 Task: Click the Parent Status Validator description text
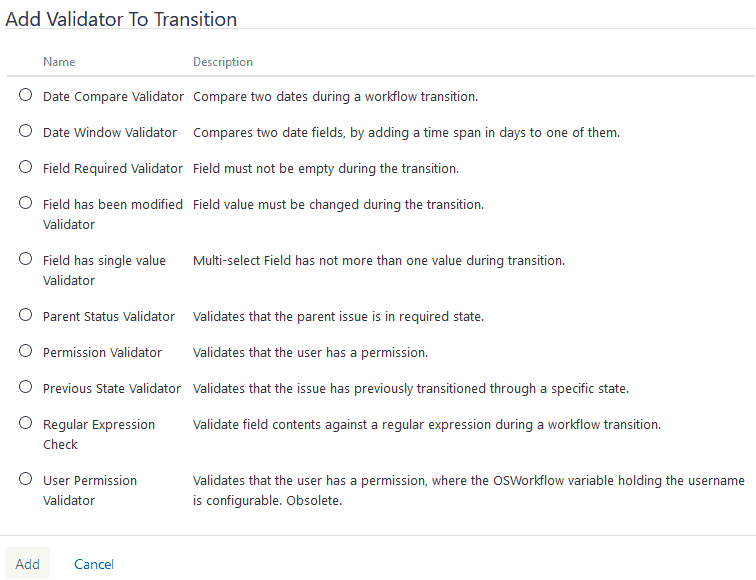(x=338, y=317)
